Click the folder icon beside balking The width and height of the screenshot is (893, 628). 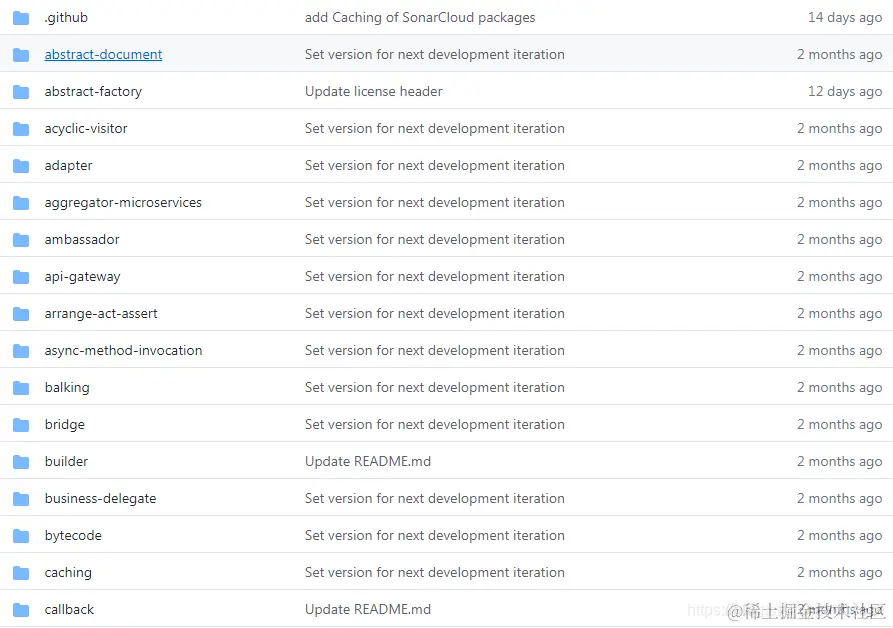21,388
